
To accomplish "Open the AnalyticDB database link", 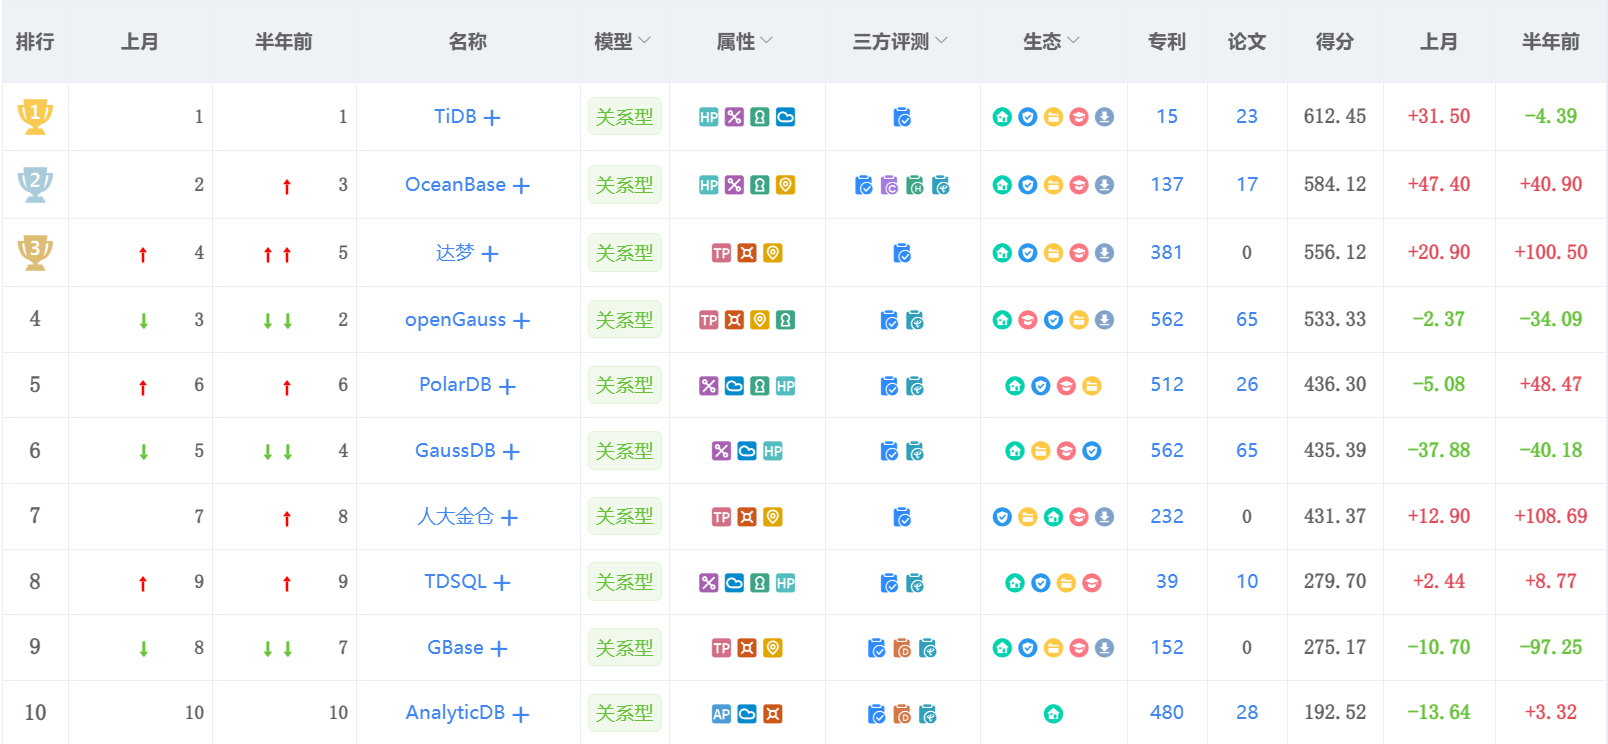I will pos(455,713).
